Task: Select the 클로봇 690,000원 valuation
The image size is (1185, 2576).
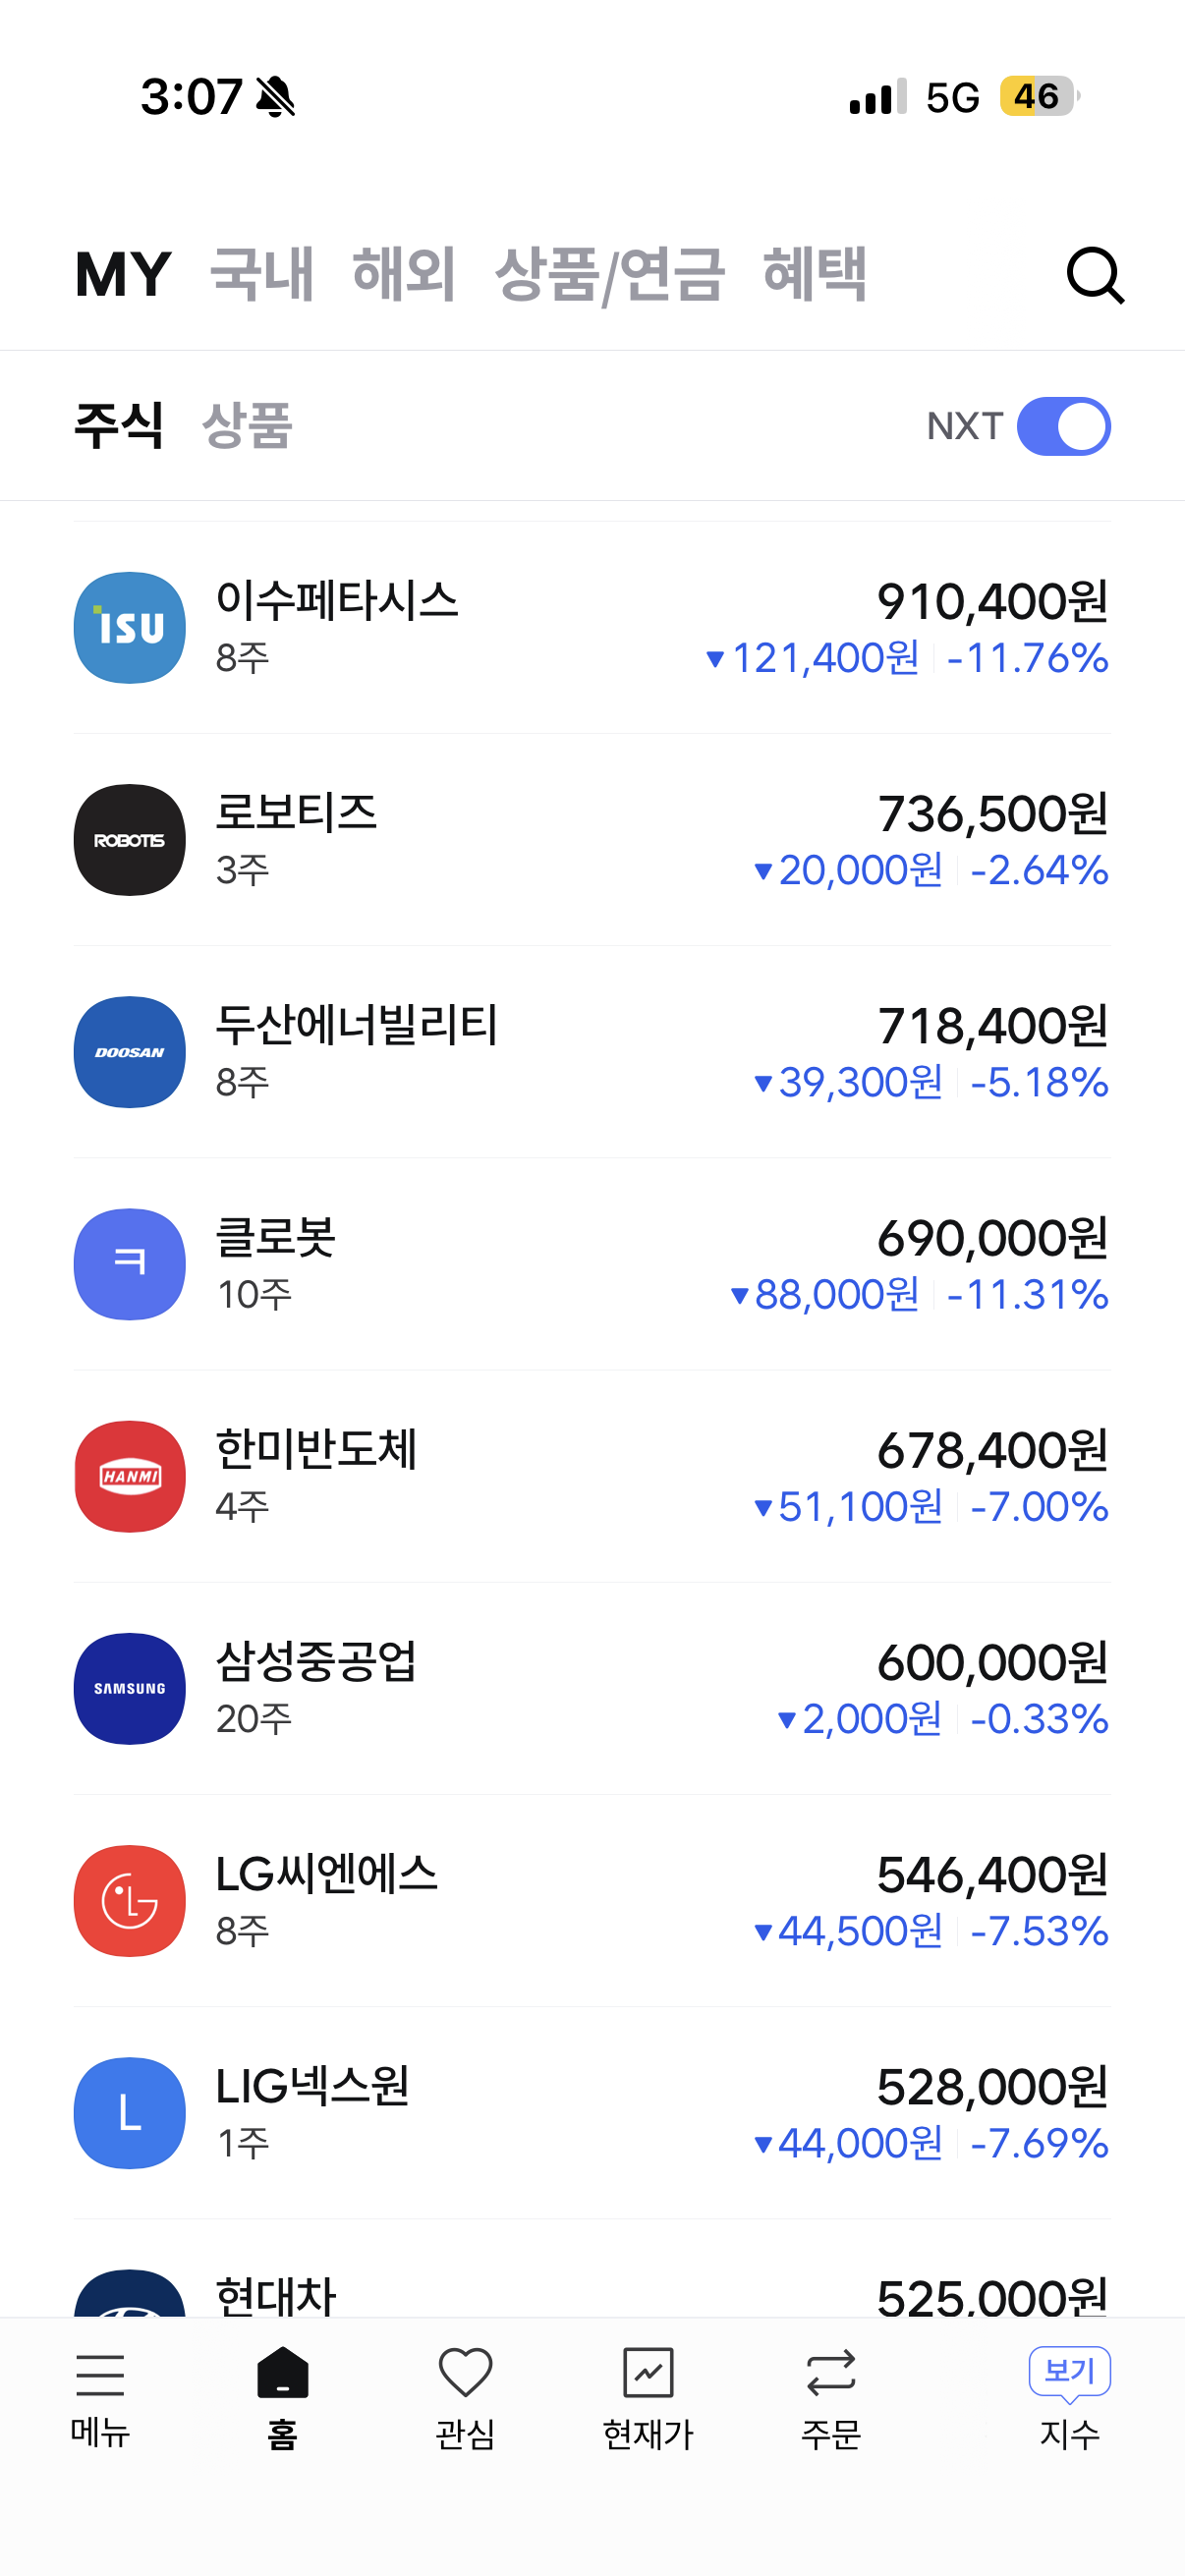Action: [x=992, y=1238]
